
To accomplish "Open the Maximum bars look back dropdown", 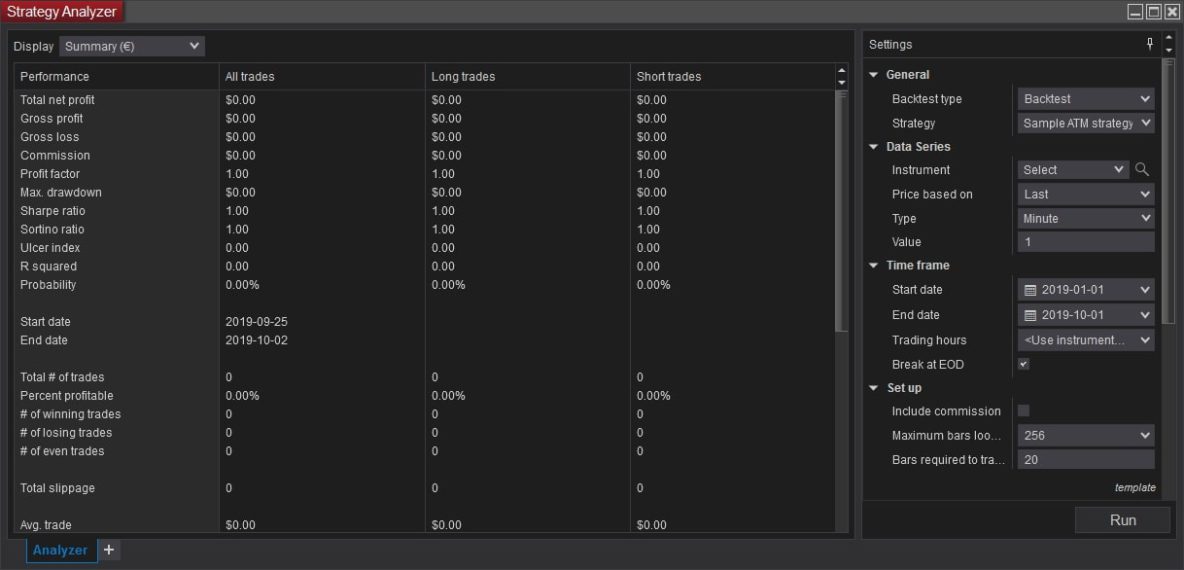I will [x=1086, y=436].
